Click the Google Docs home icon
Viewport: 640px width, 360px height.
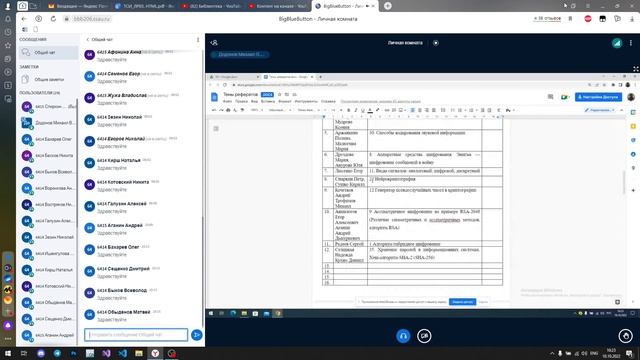coord(214,97)
